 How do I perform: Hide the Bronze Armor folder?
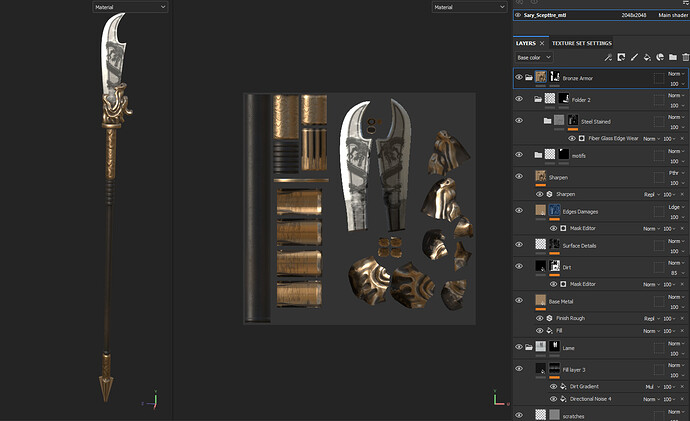click(519, 77)
